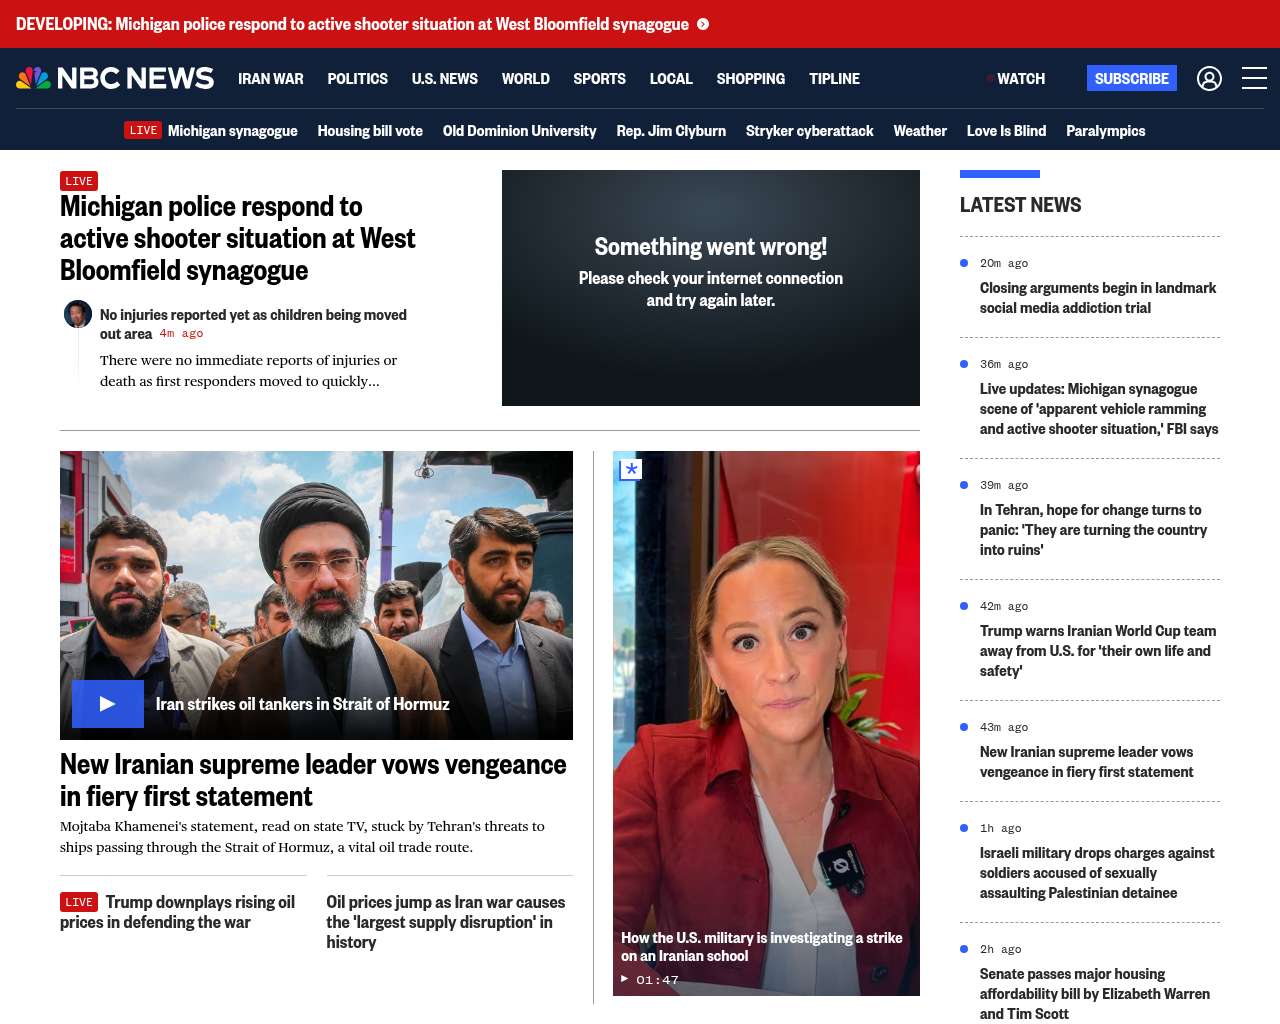Click the LIVE tag above Michigan headline
Image resolution: width=1280 pixels, height=1024 pixels.
tap(79, 181)
